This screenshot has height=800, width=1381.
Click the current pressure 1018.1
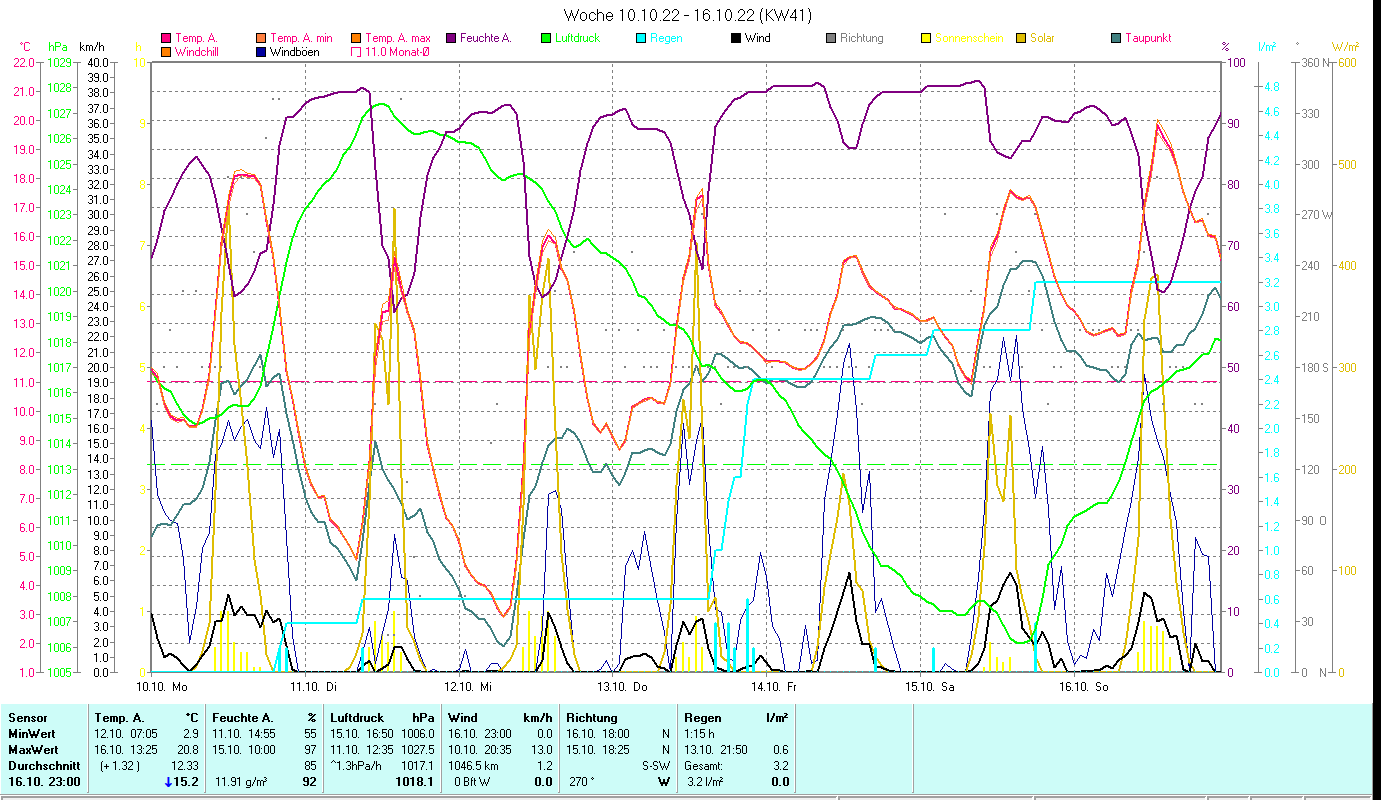414,782
